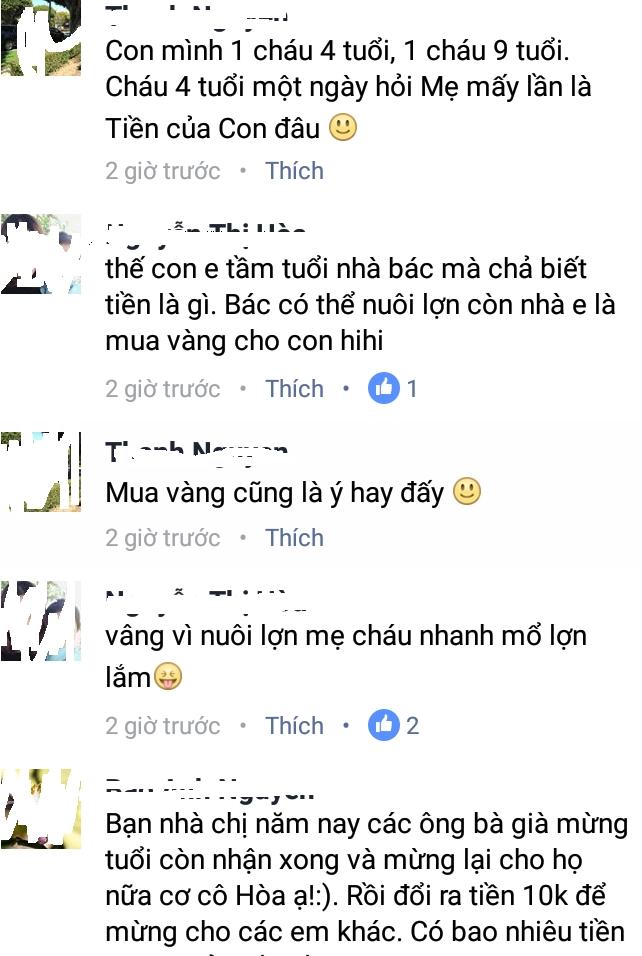
Task: Like the 'Mua vàng cũng là ý hay đấy' comment
Action: click(294, 538)
